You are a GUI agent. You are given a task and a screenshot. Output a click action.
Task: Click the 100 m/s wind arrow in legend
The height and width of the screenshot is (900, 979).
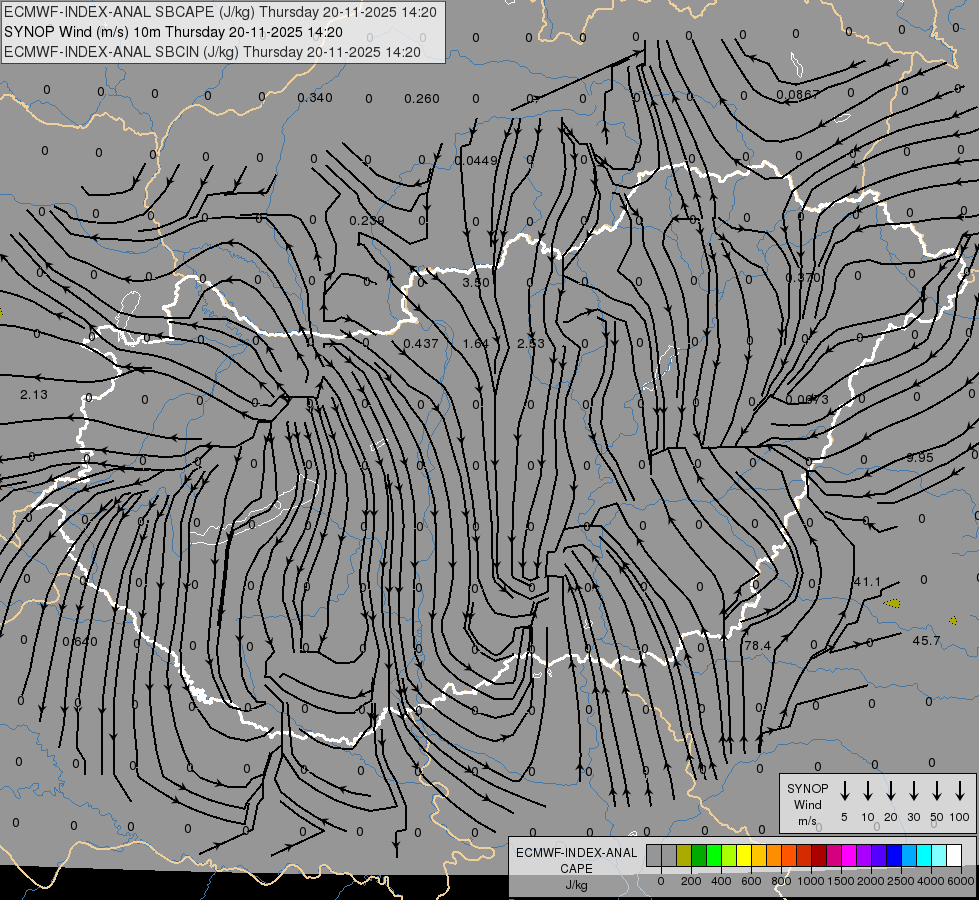coord(960,791)
